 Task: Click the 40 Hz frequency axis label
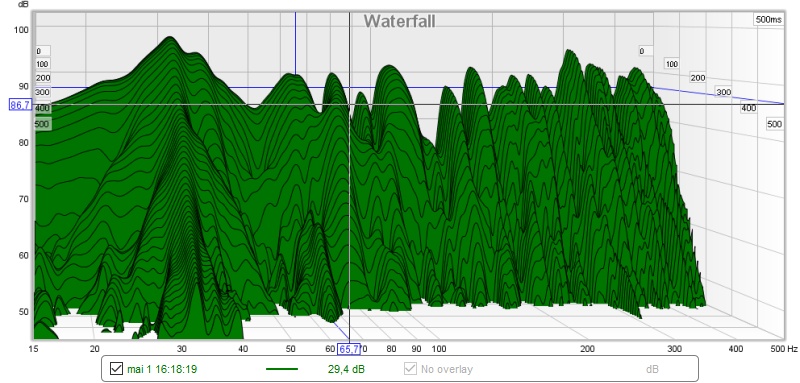[243, 349]
